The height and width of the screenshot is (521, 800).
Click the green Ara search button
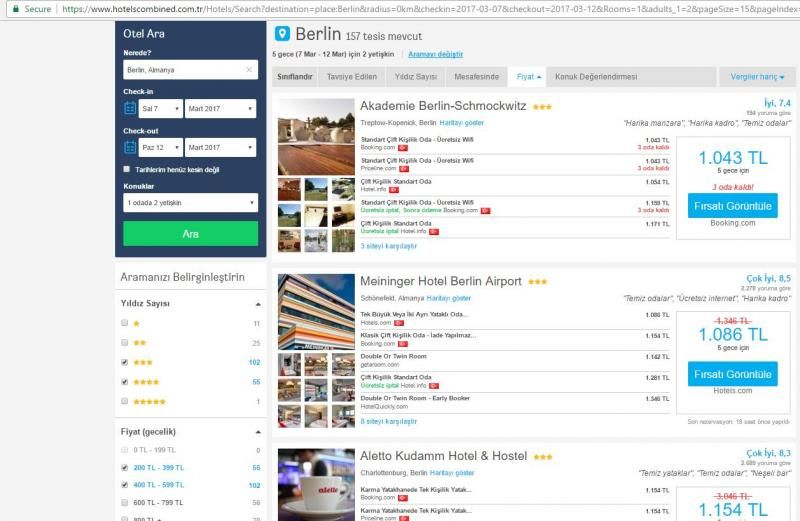click(190, 234)
